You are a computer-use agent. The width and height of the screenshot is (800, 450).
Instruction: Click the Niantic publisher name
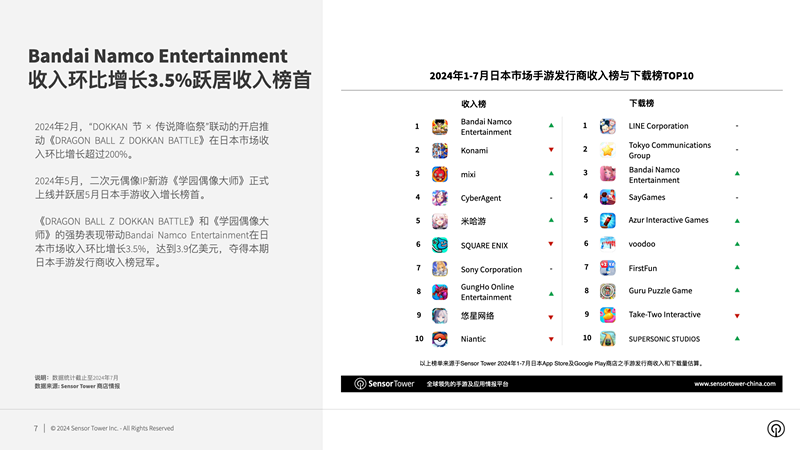coord(473,339)
